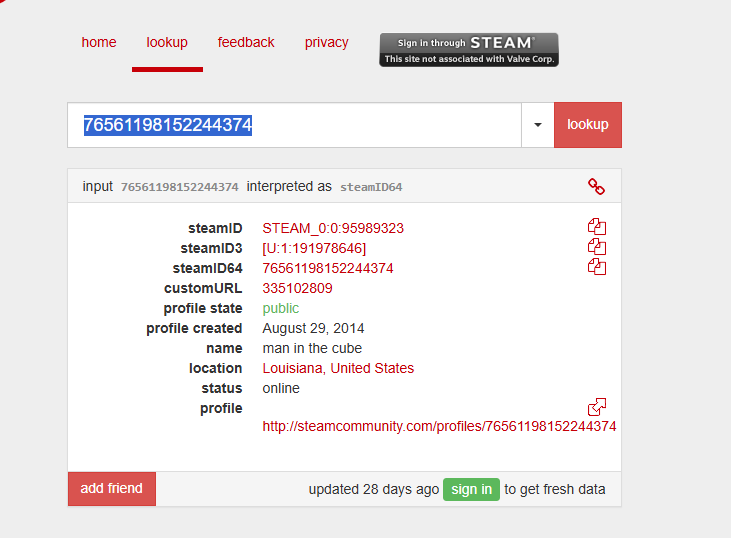Open the steamcommunity.com profile URL link
This screenshot has height=538, width=731.
pyautogui.click(x=439, y=426)
